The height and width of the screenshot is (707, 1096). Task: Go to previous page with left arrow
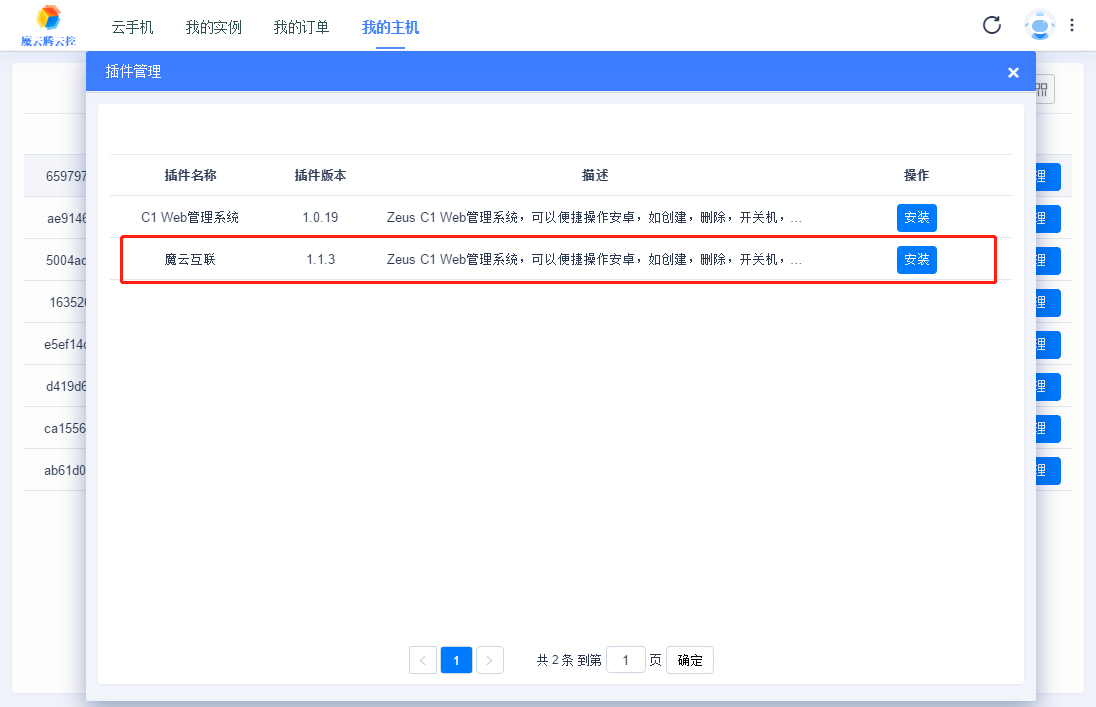[x=423, y=660]
